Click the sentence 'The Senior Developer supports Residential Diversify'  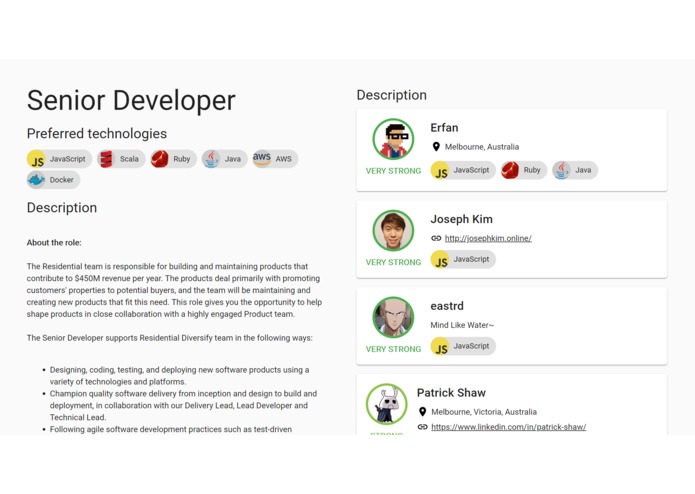click(x=169, y=338)
